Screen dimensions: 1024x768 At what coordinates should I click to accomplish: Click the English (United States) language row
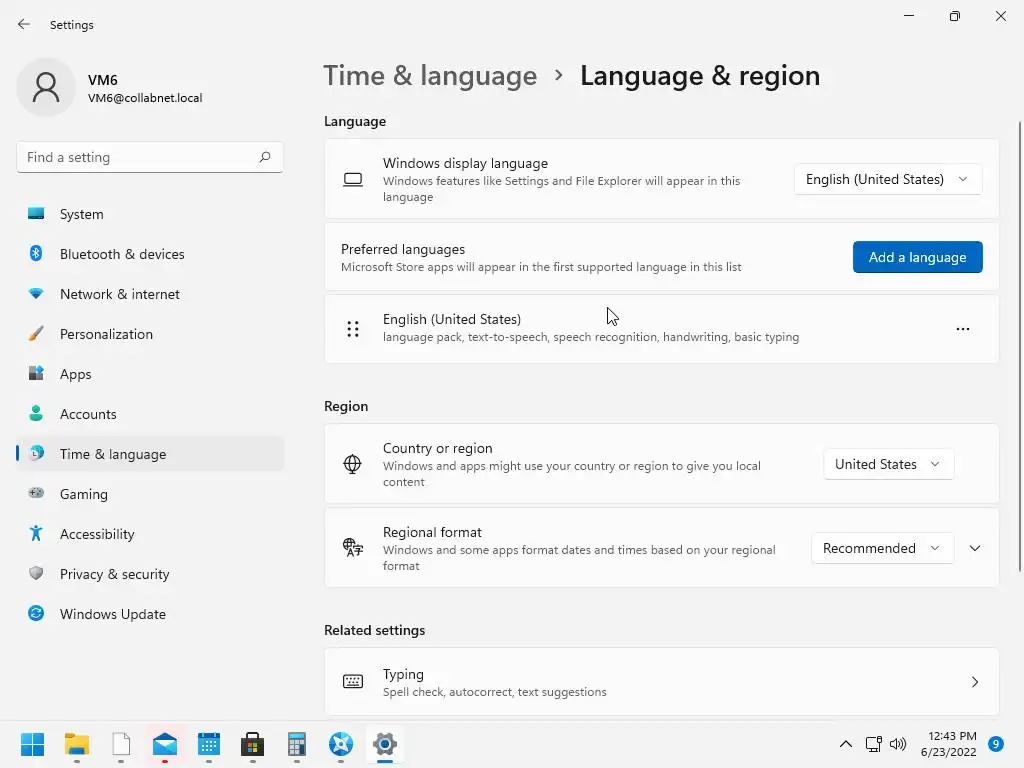point(661,328)
